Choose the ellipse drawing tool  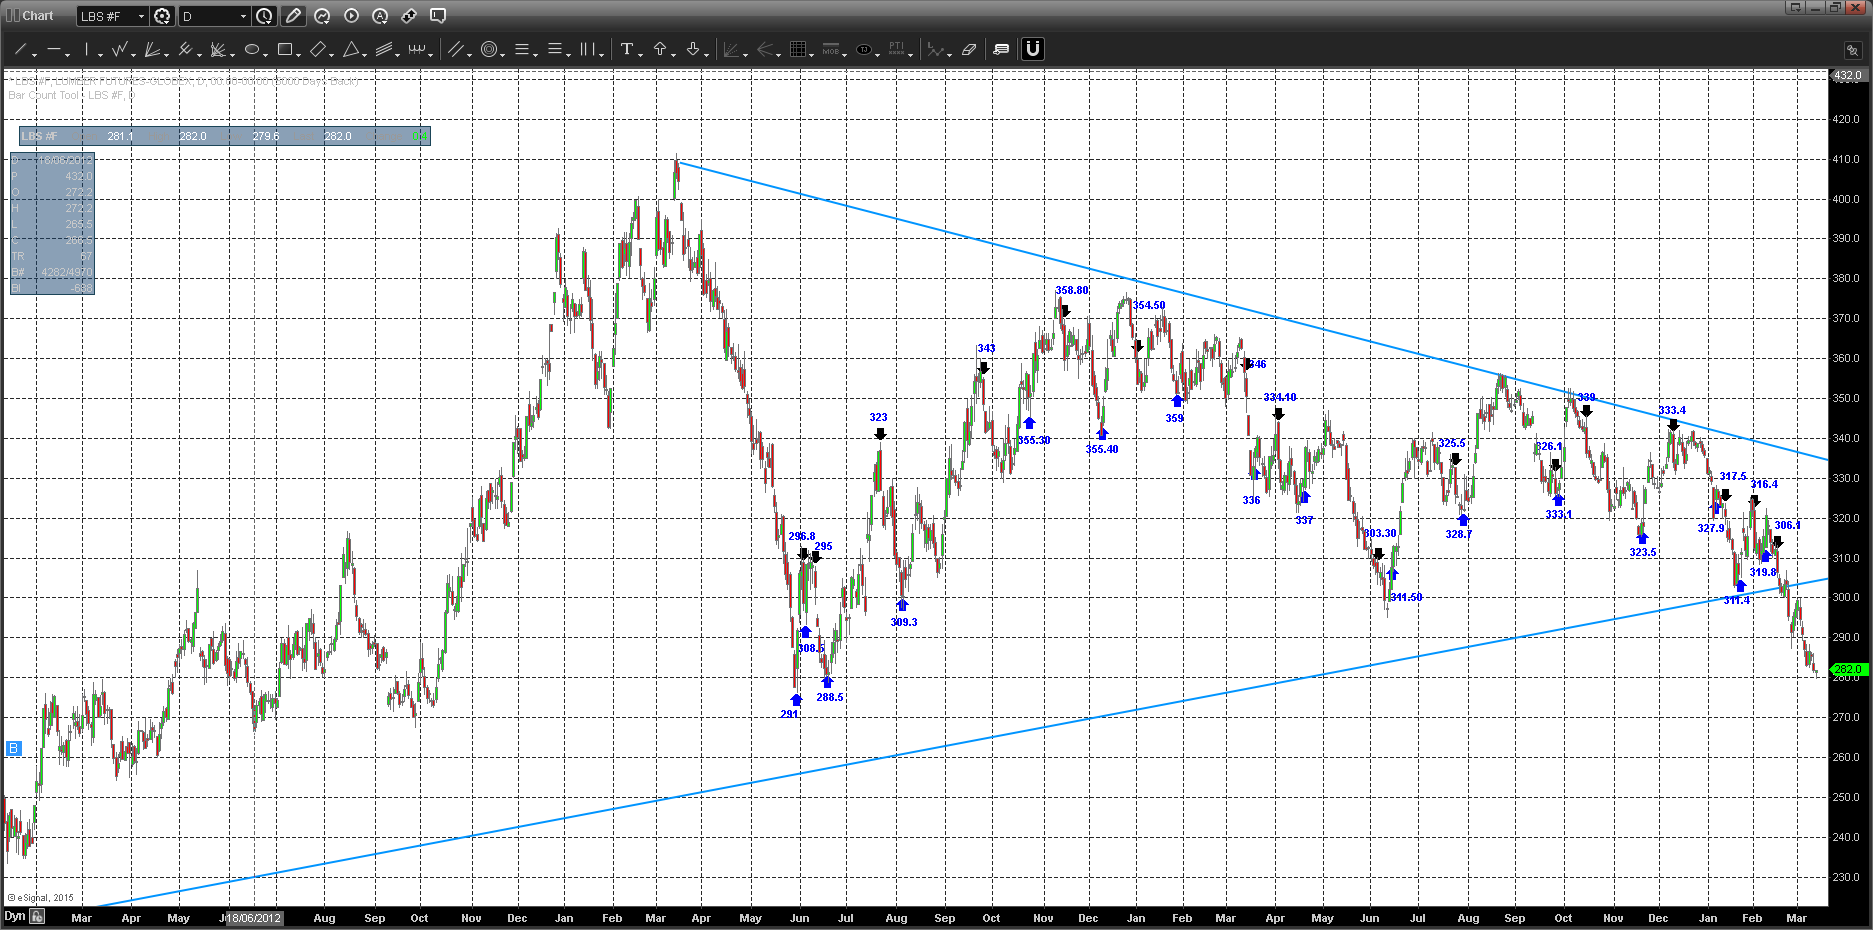coord(252,49)
